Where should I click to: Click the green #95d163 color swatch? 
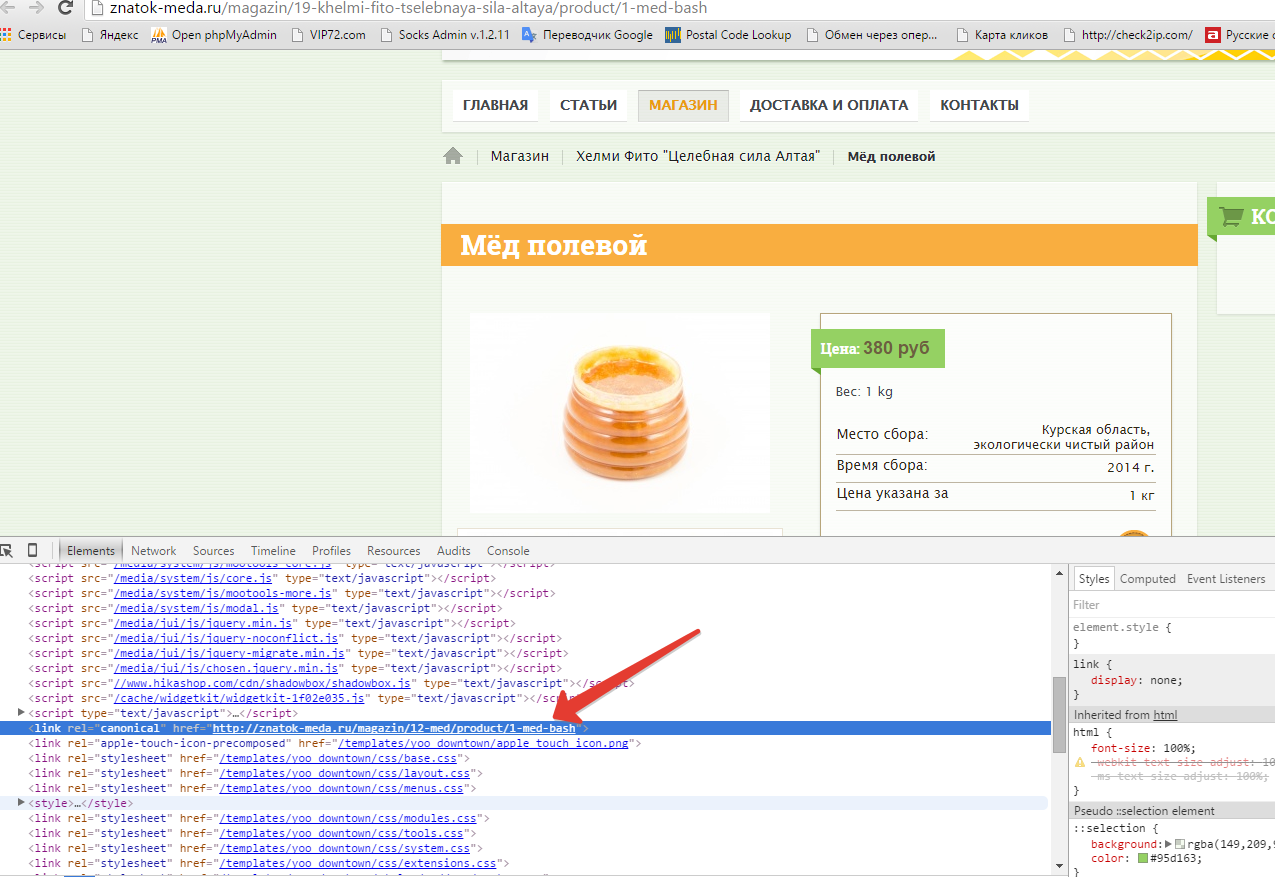1143,858
